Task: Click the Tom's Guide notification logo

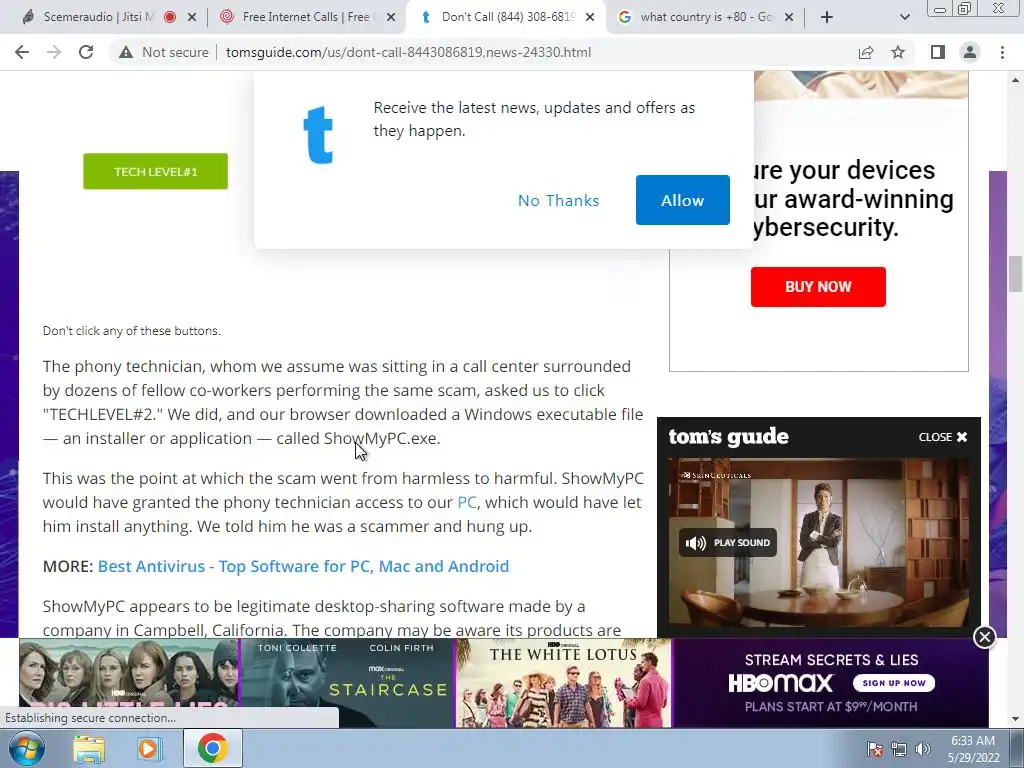Action: point(319,134)
